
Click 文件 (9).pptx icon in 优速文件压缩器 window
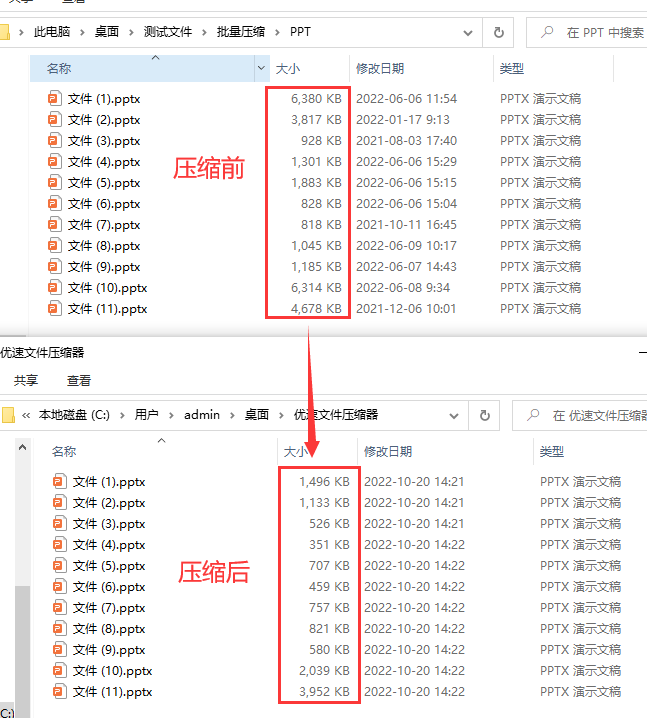60,650
